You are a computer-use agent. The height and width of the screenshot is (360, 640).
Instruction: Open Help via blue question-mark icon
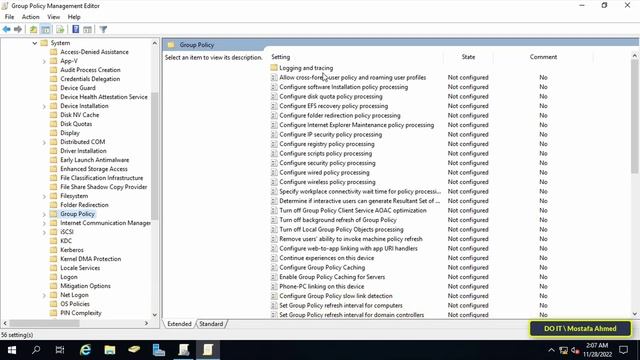(x=76, y=29)
